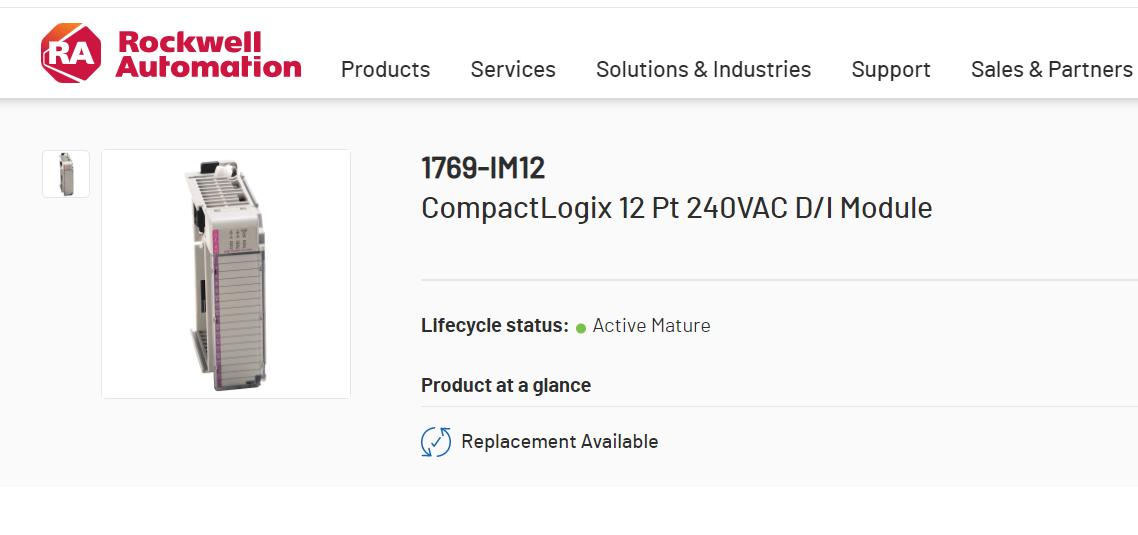Select the small product thumbnail image
This screenshot has width=1138, height=535.
point(66,174)
